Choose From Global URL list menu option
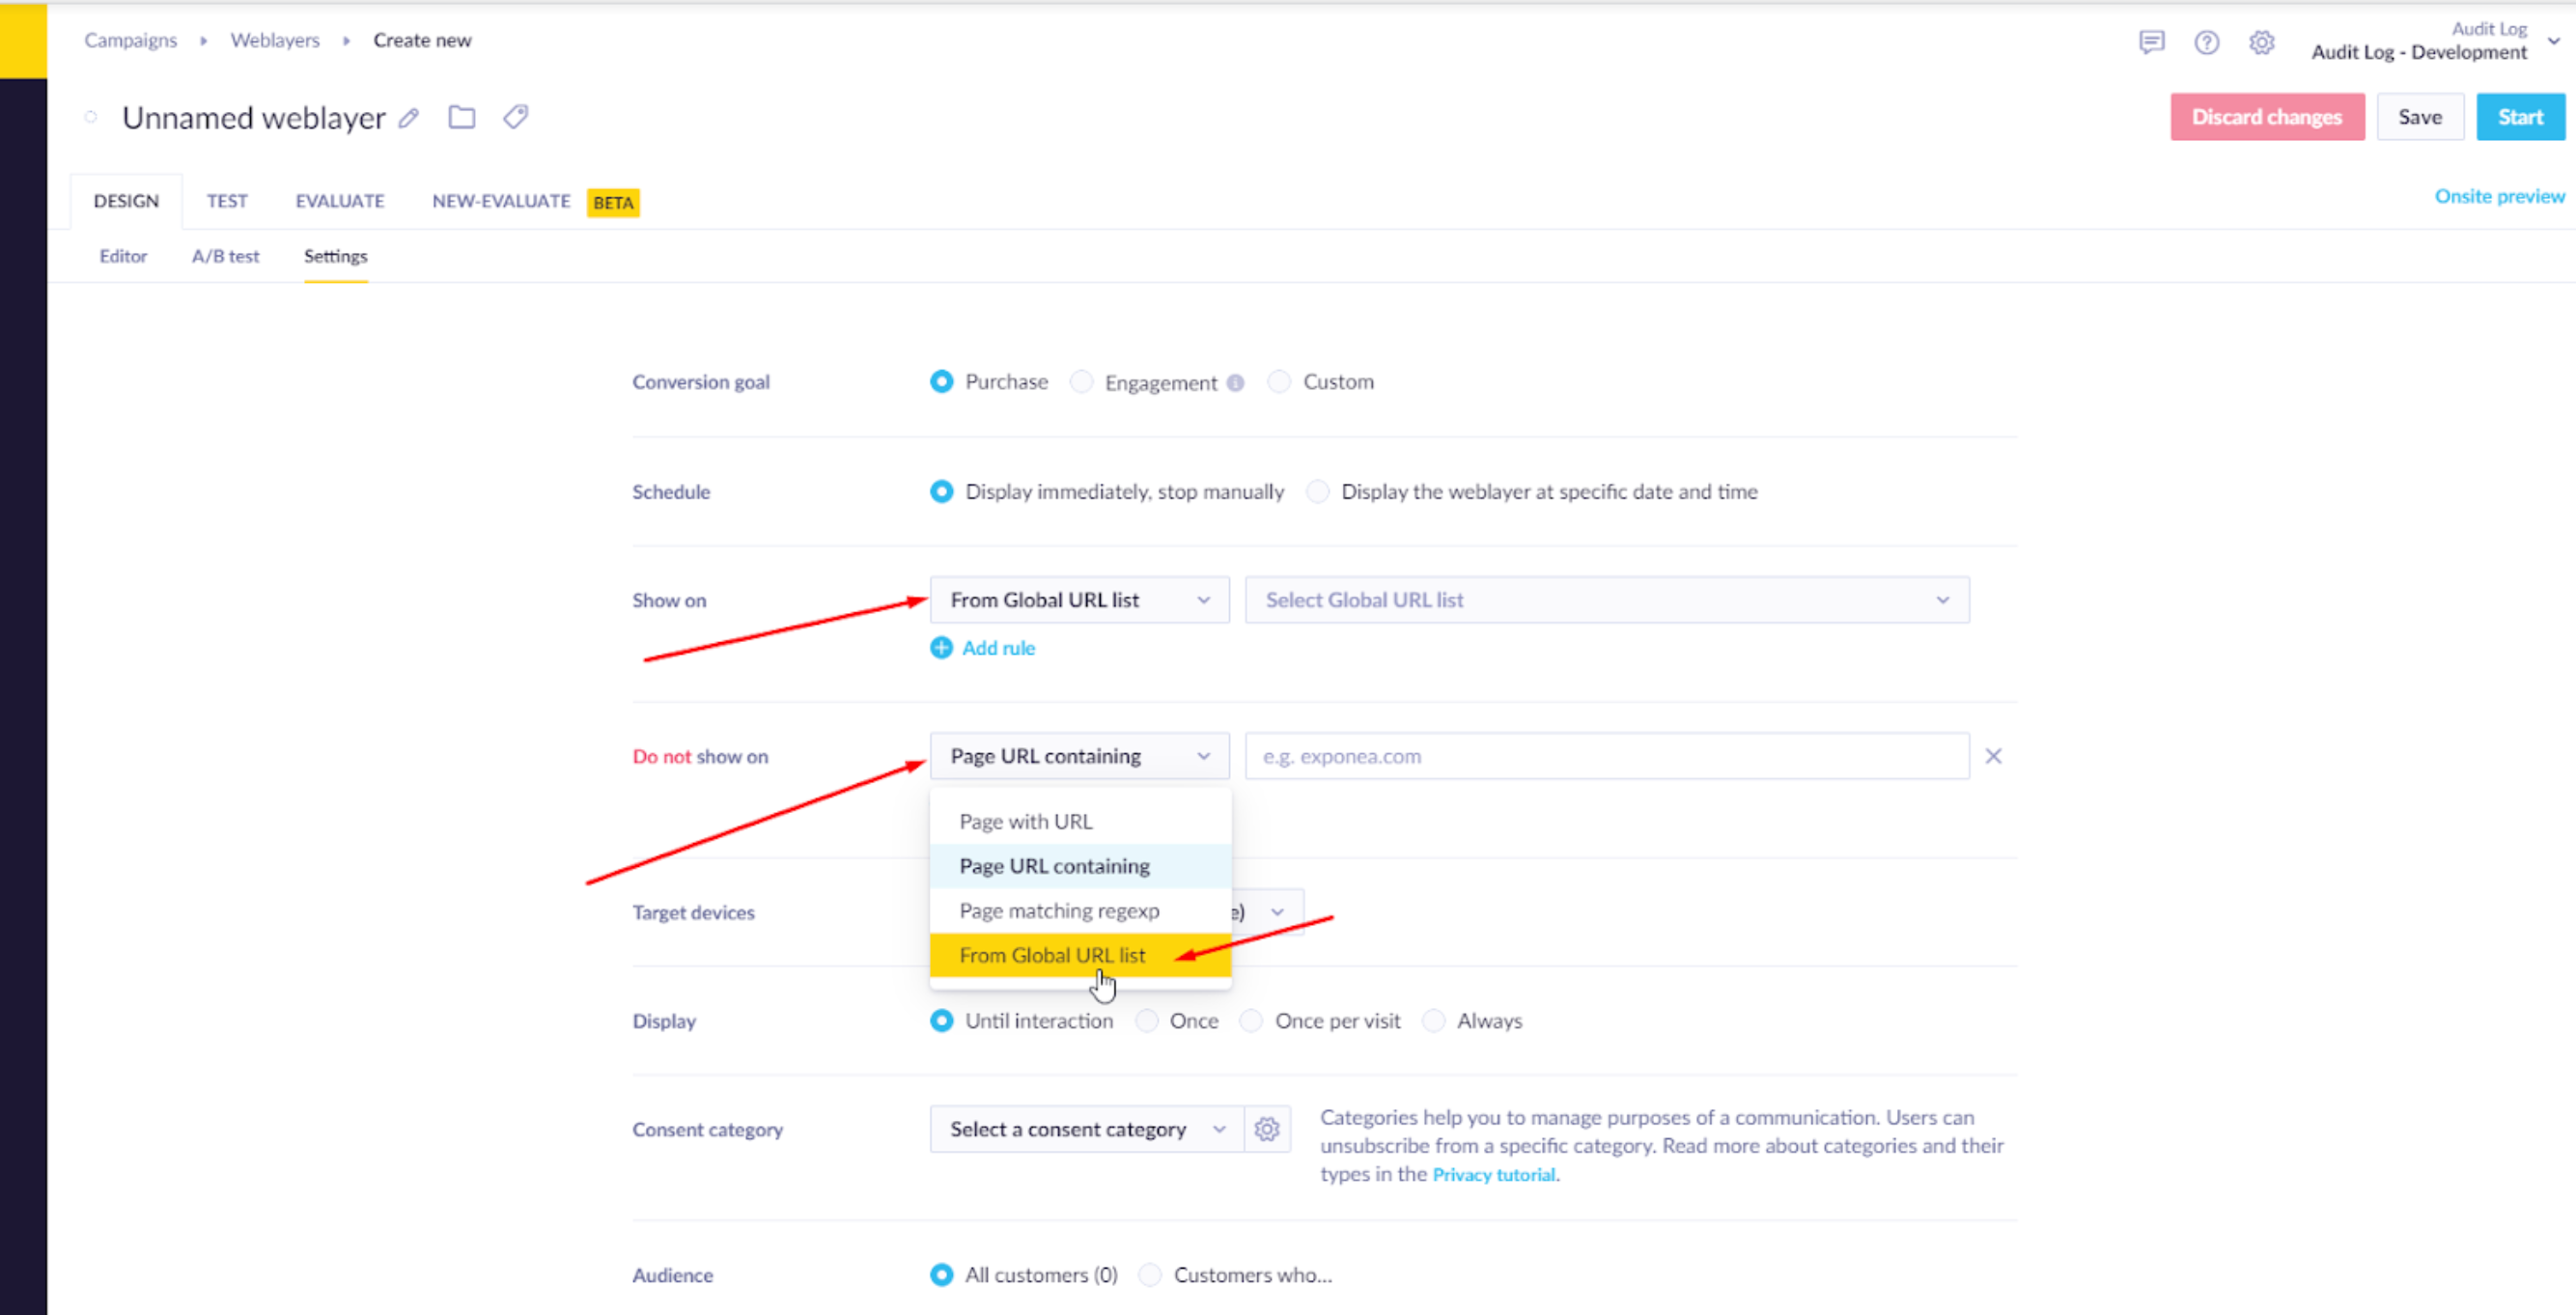 (x=1052, y=955)
